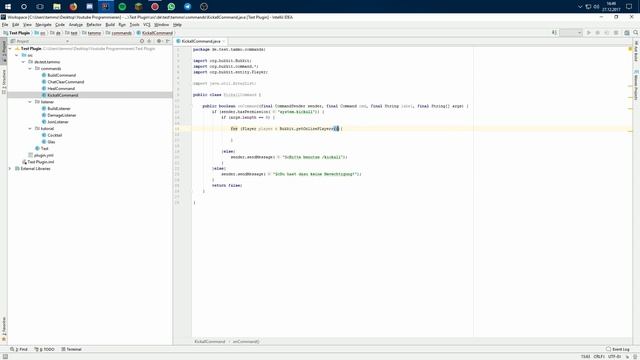Screen dimensions: 640x360
Task: Open Firefox from the taskbar
Action: click(x=73, y=7)
